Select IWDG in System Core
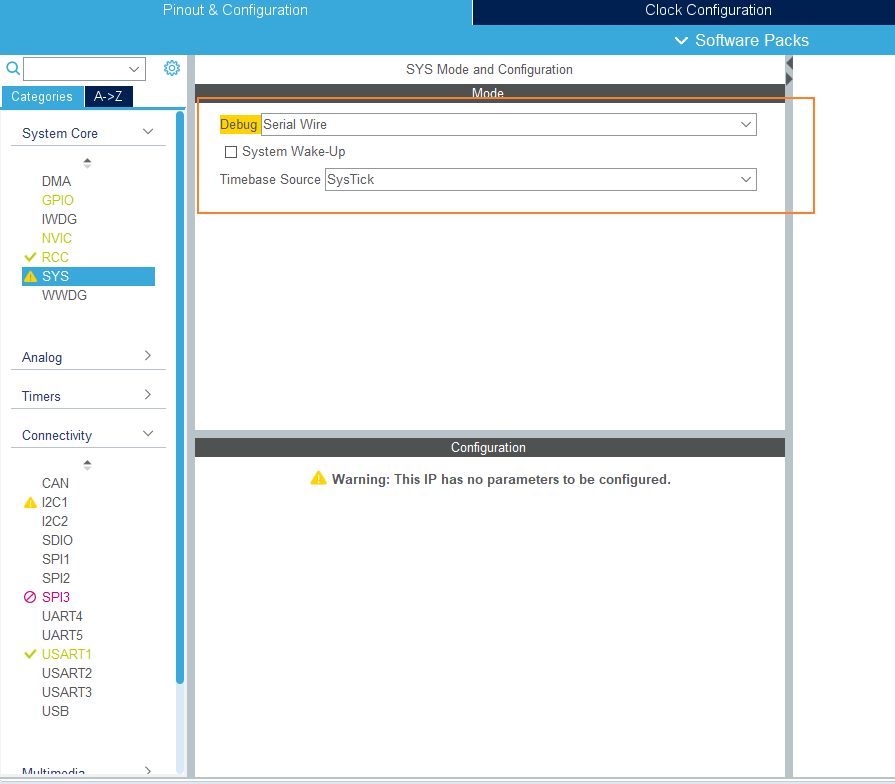 [59, 220]
